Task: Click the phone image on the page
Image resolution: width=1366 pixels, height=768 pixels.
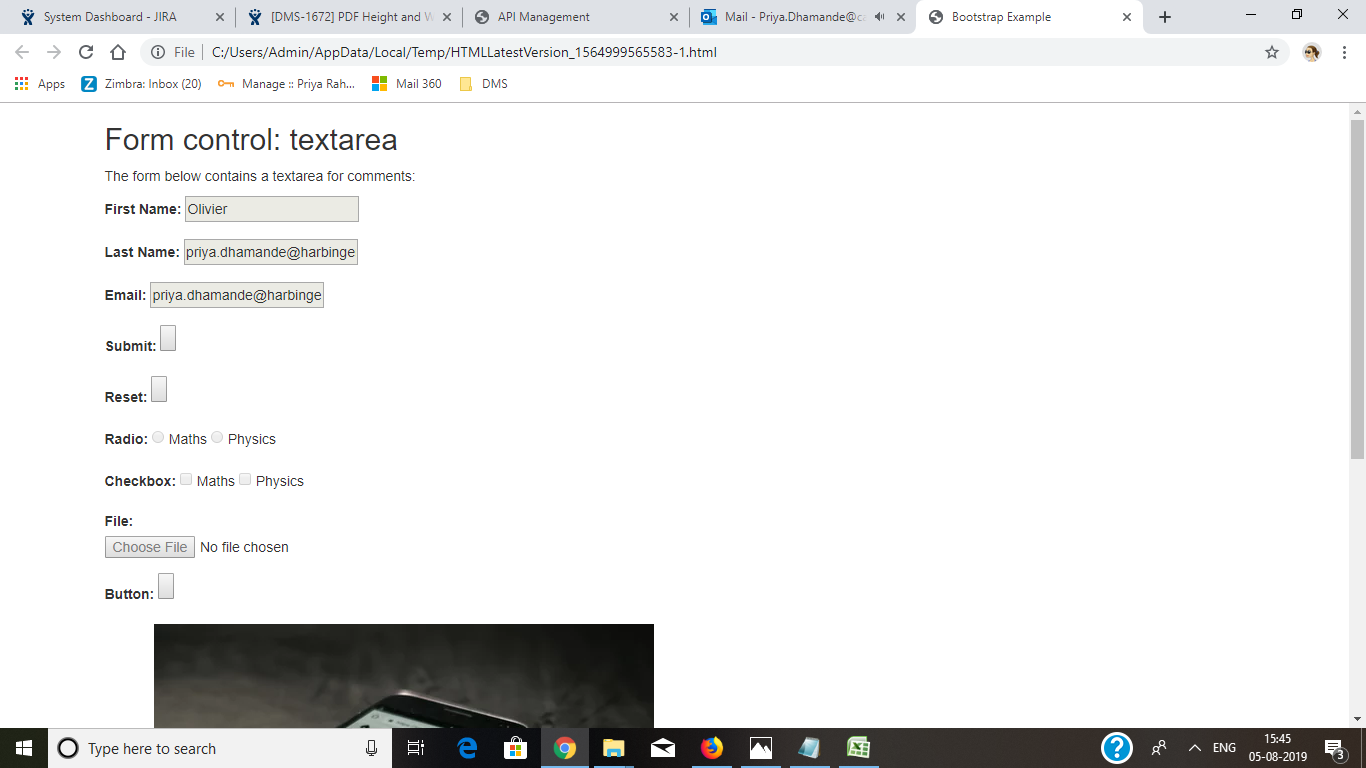Action: click(x=404, y=676)
